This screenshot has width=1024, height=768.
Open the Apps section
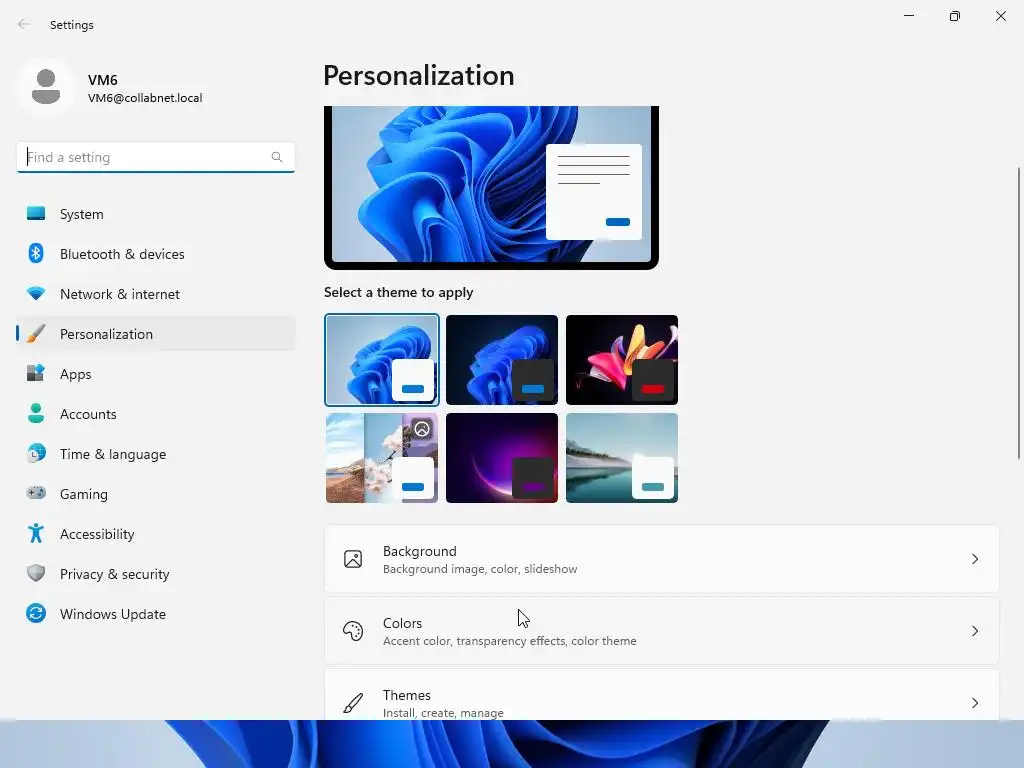pos(156,374)
